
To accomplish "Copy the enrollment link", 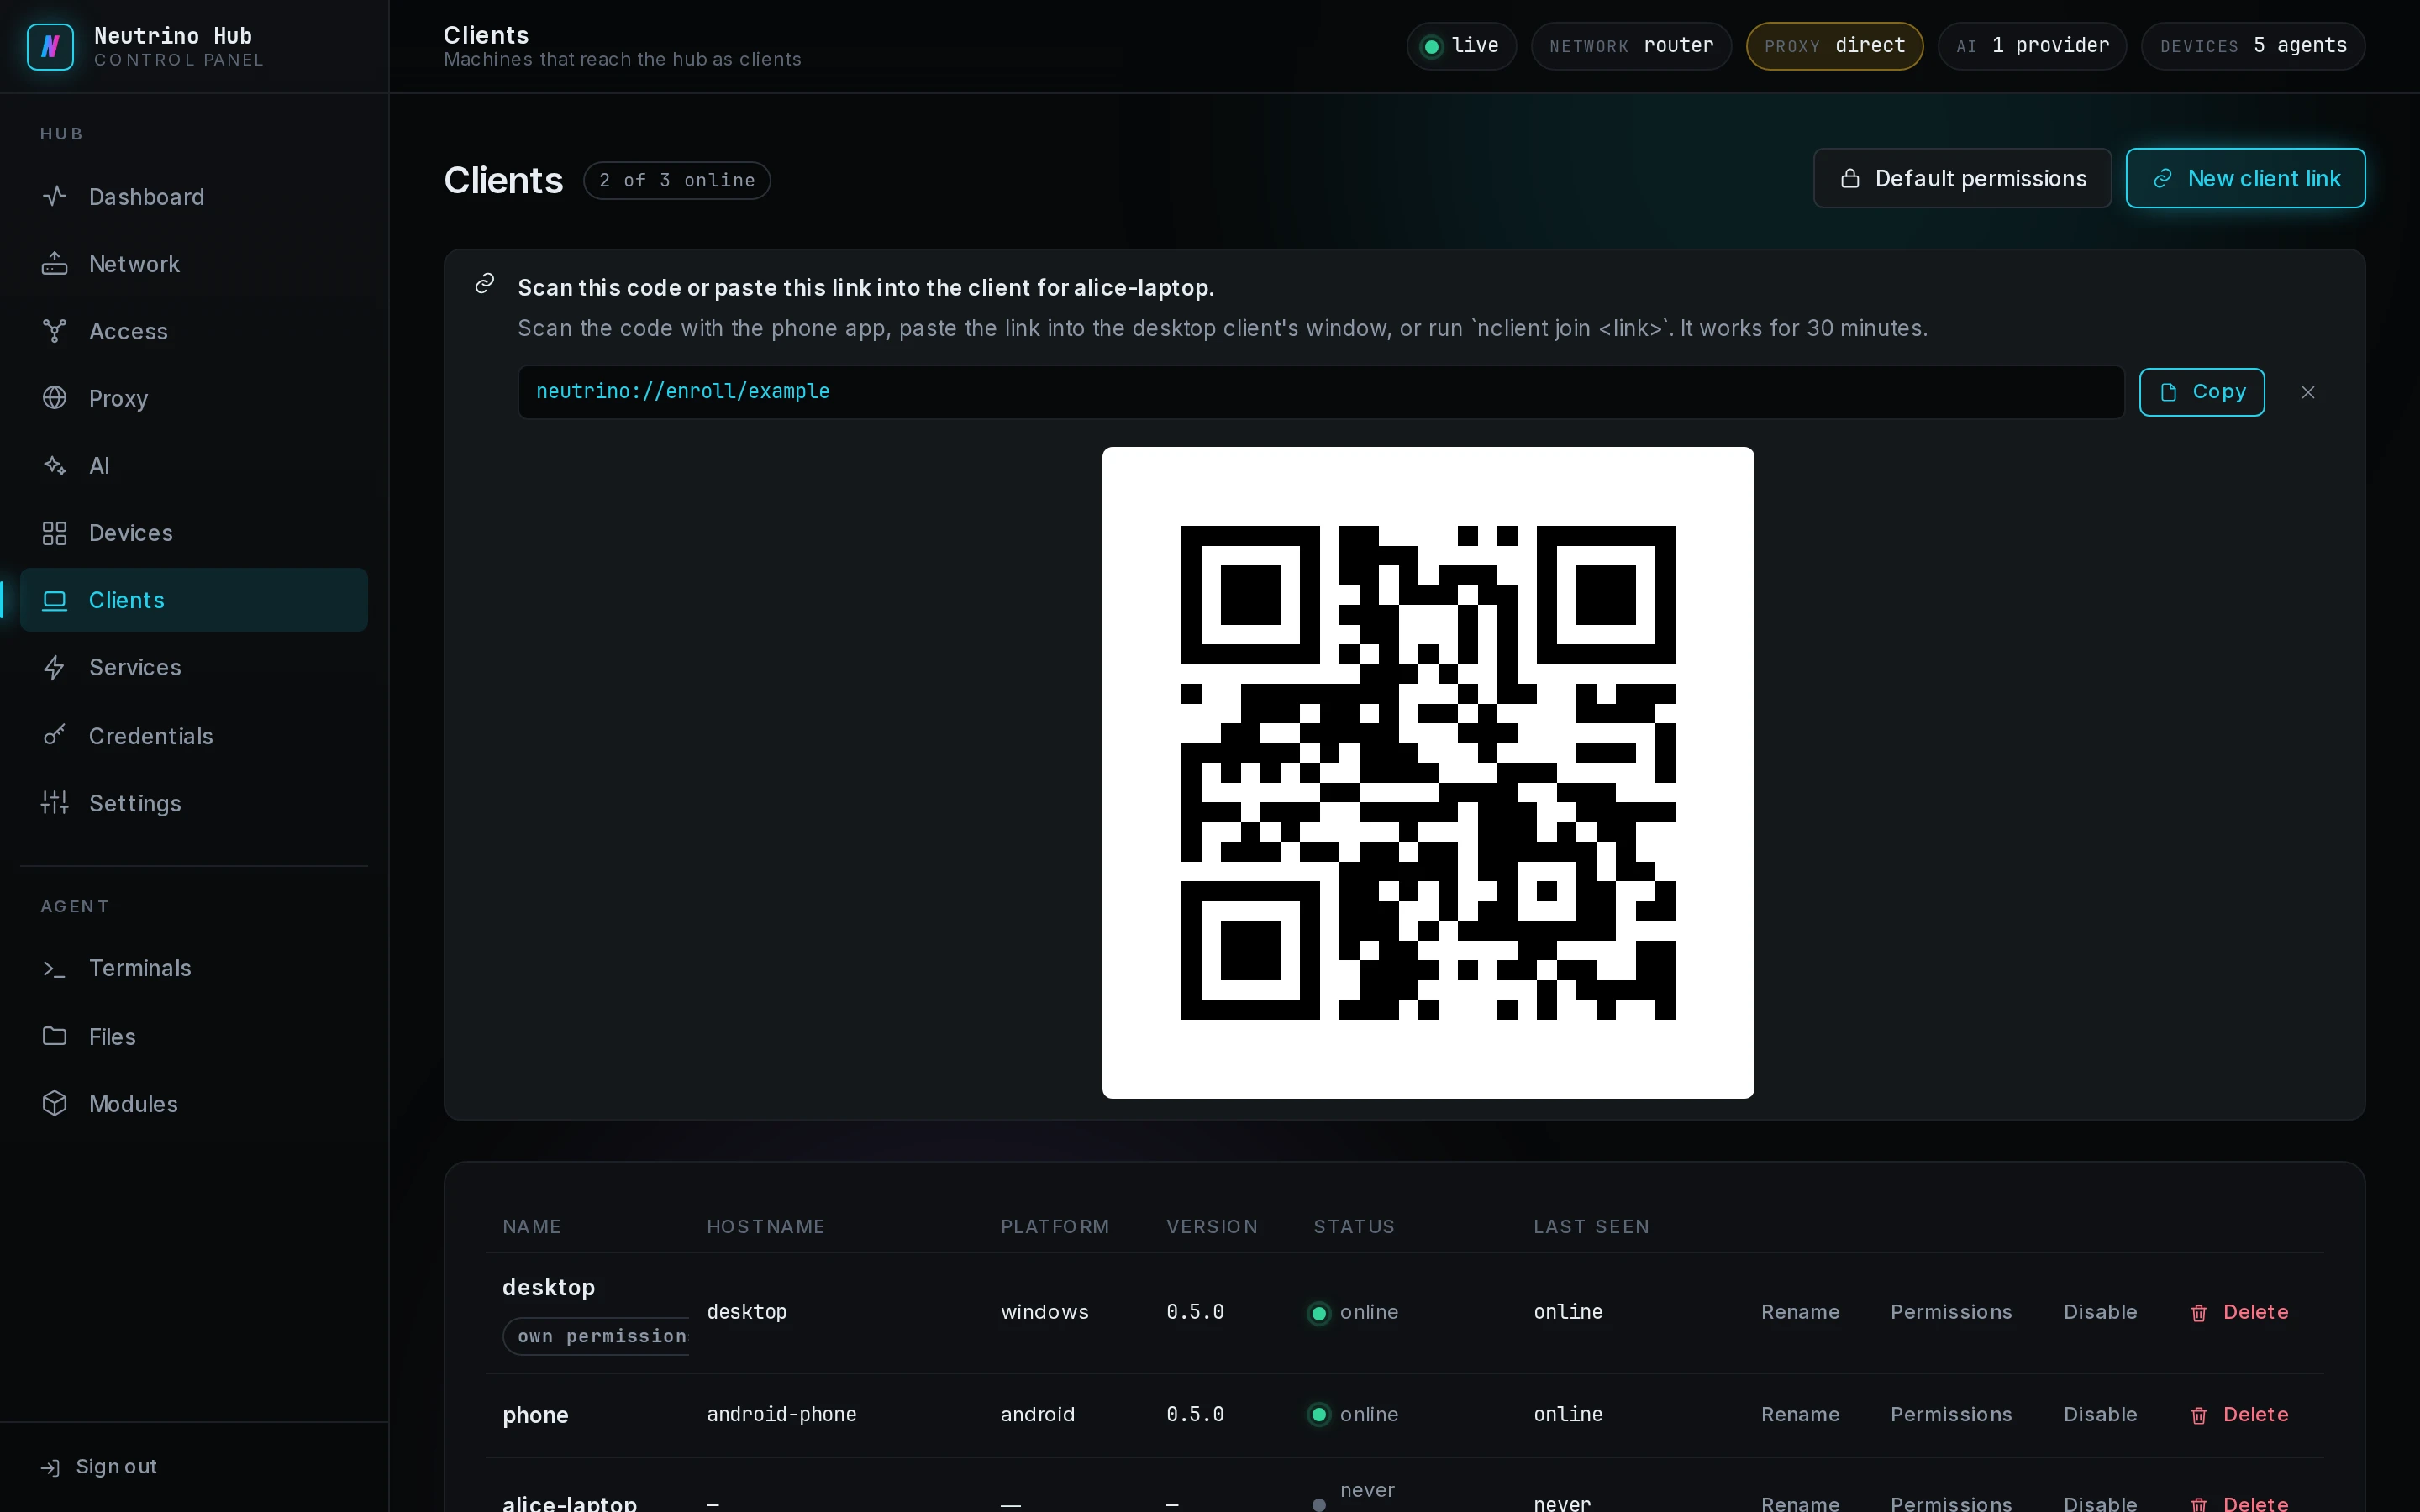I will point(2201,392).
